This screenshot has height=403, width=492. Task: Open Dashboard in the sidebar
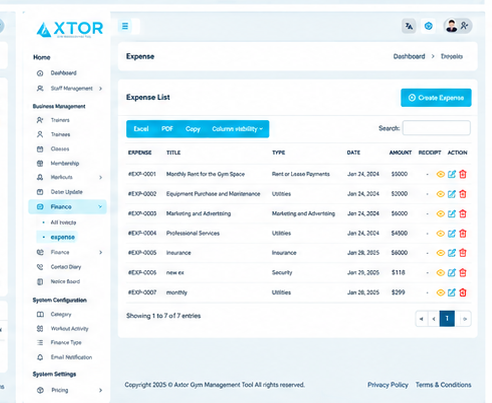(63, 73)
